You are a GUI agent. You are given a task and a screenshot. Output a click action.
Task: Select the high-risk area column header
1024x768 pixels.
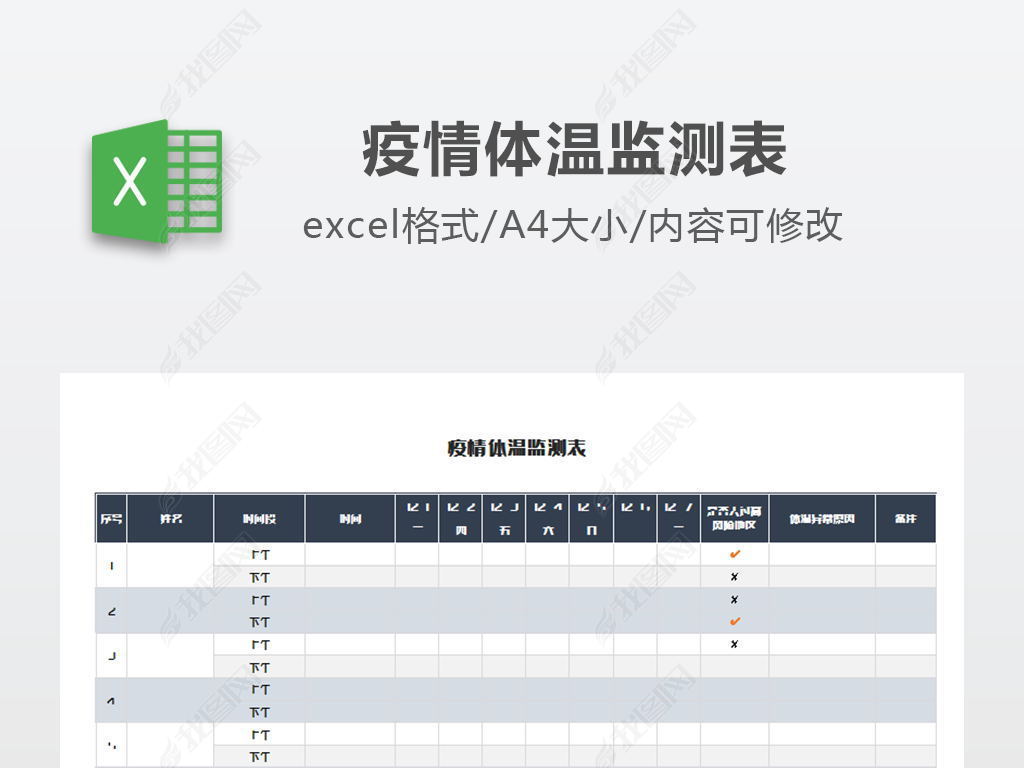click(735, 519)
